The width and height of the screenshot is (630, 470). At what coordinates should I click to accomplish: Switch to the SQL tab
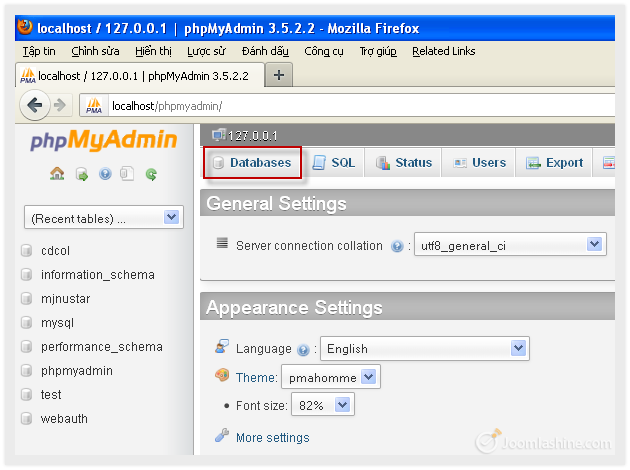333,163
